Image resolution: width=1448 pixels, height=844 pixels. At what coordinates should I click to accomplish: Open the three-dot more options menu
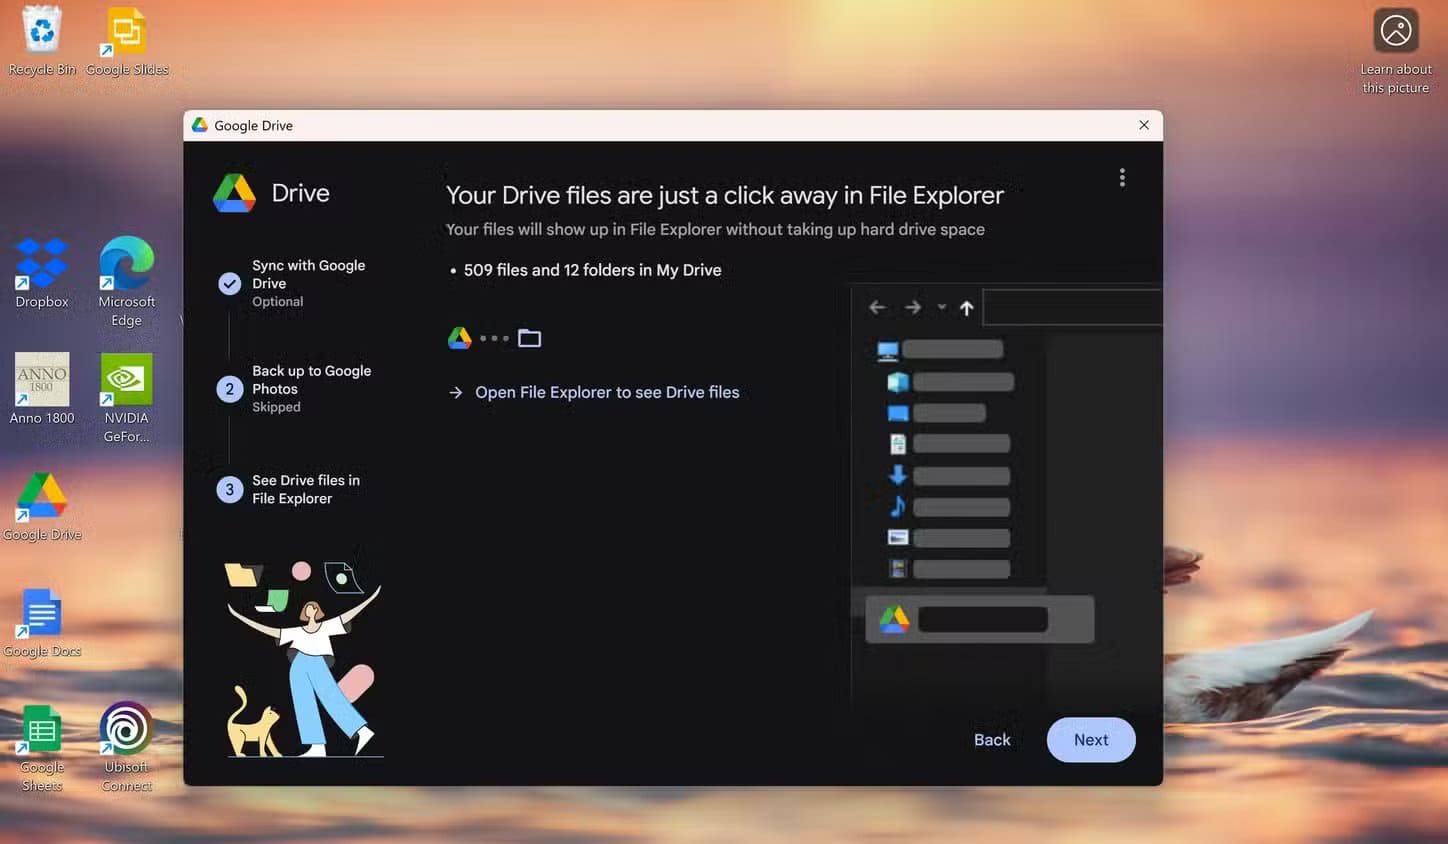pos(1122,178)
